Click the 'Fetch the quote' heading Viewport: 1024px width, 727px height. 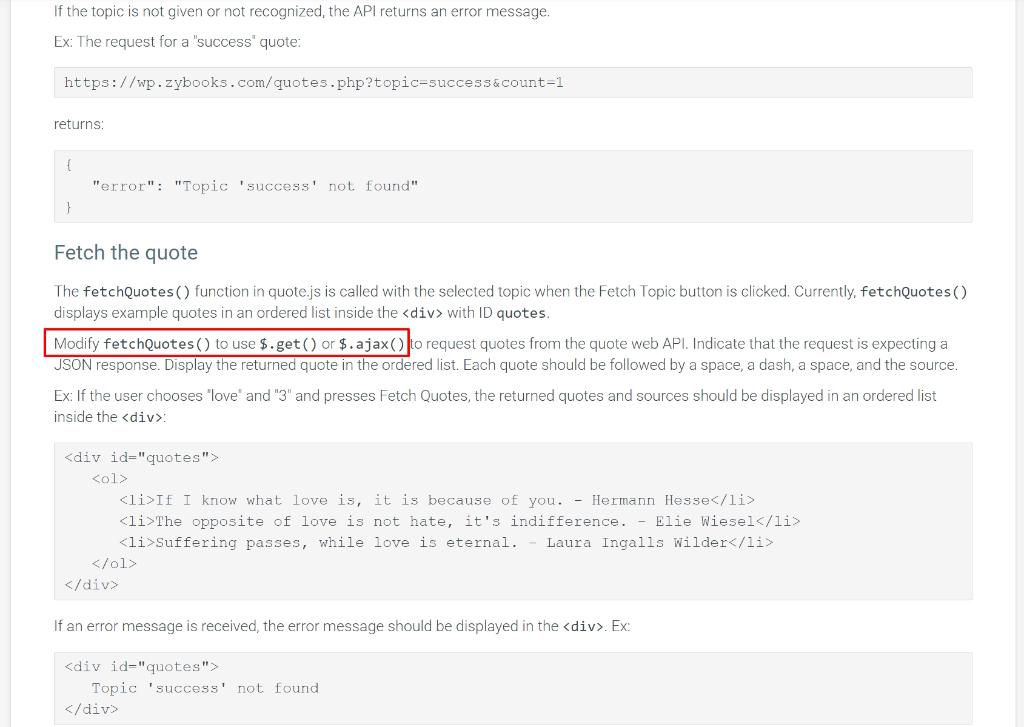[125, 253]
